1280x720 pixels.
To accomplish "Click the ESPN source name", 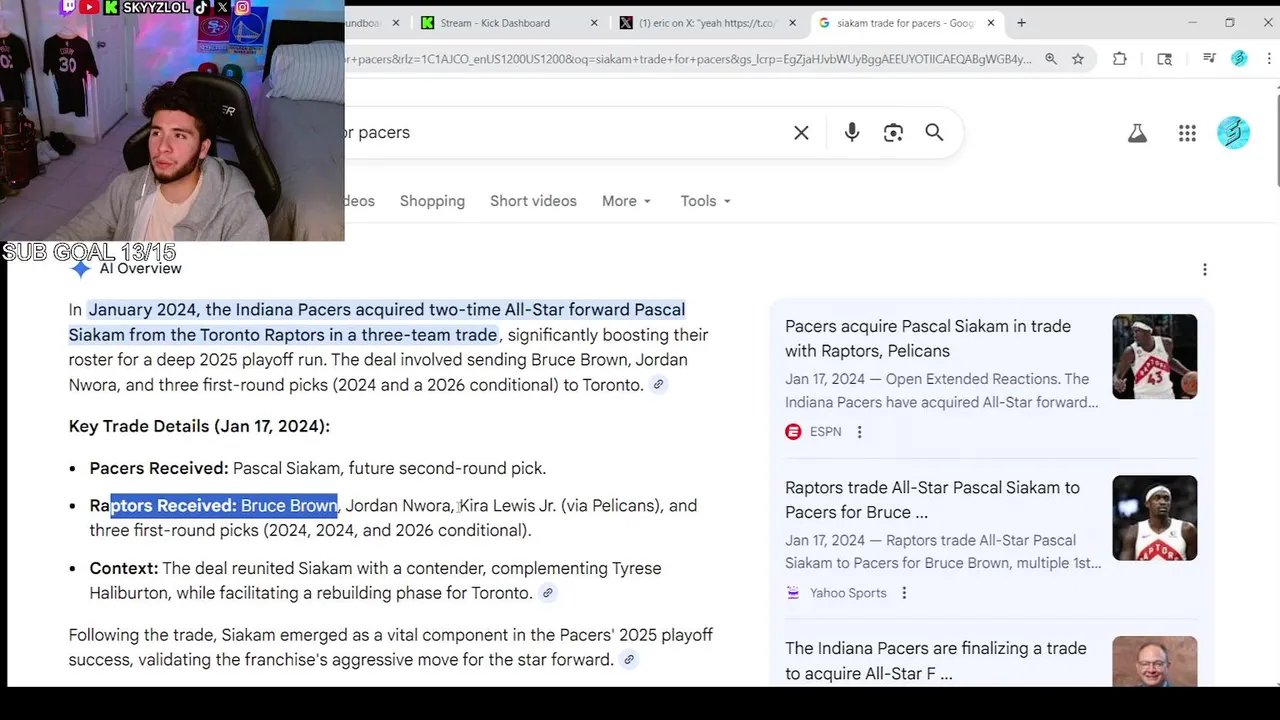I will (825, 432).
